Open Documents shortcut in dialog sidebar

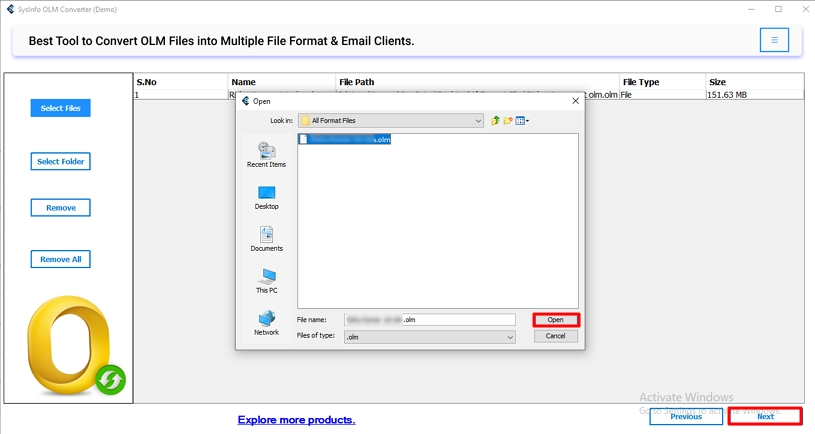coord(266,239)
